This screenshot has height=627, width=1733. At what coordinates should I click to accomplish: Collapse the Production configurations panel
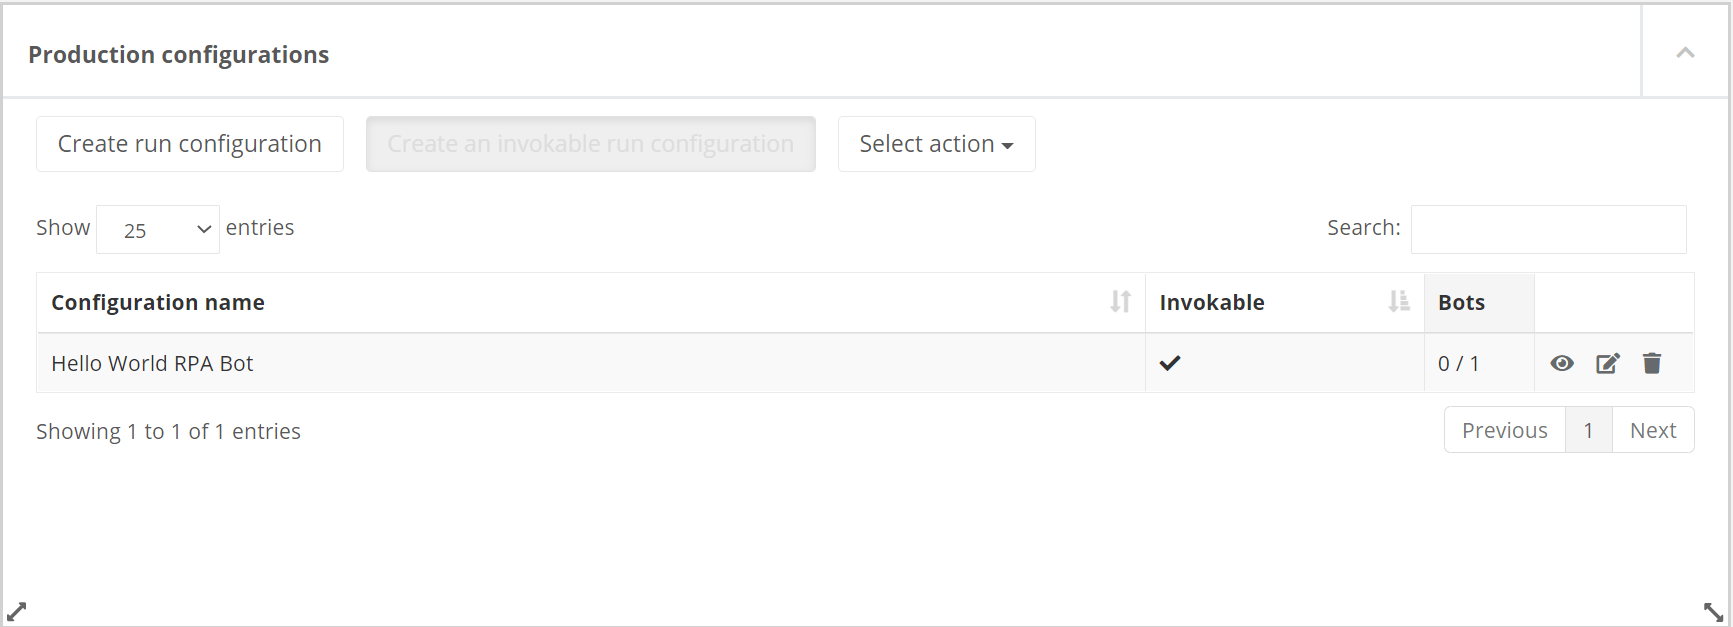1685,52
